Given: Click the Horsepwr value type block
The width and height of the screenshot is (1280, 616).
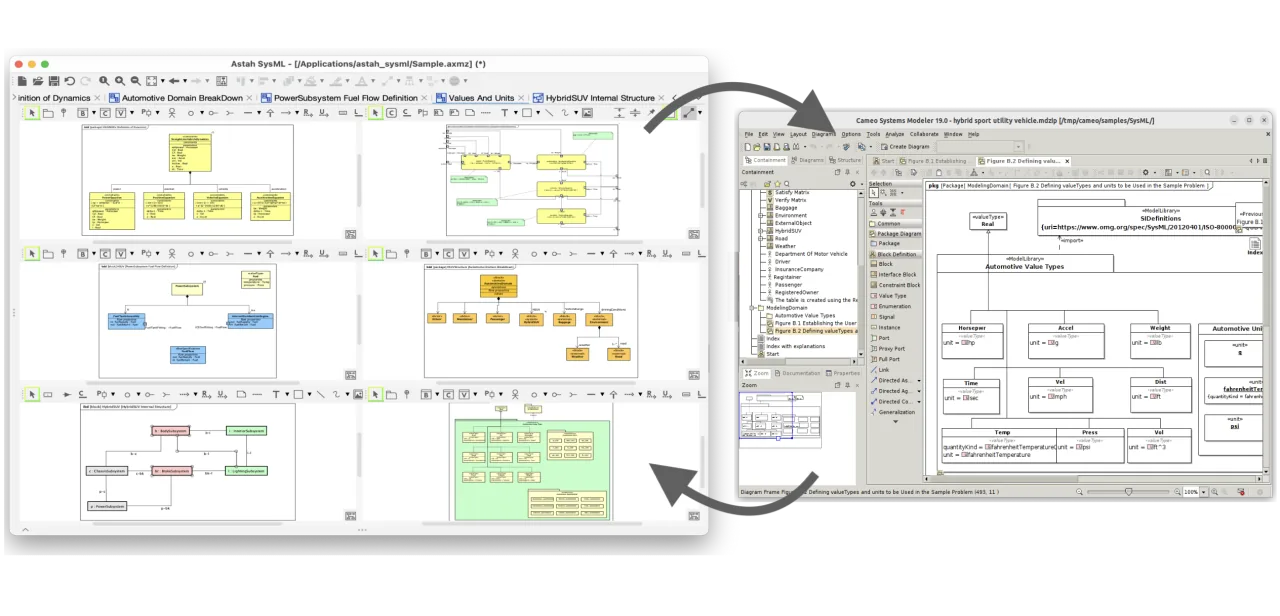Looking at the screenshot, I should point(972,342).
